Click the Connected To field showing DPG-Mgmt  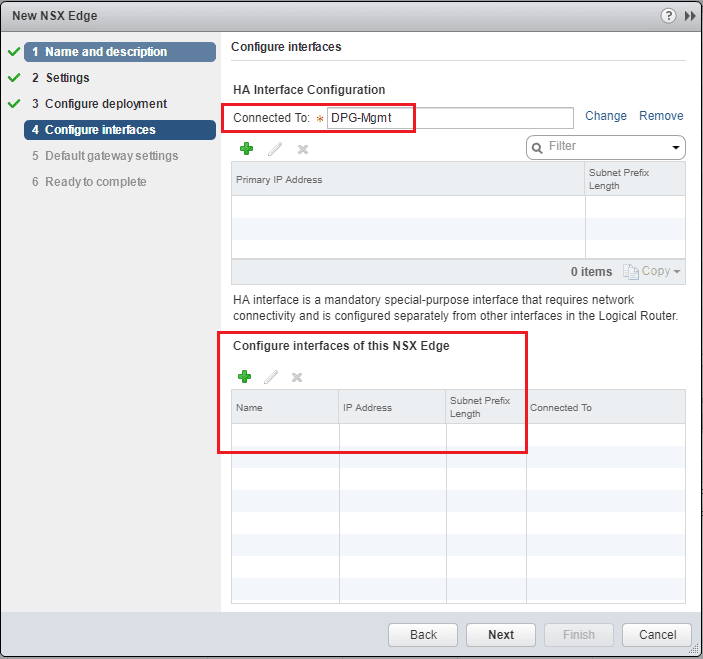point(450,118)
